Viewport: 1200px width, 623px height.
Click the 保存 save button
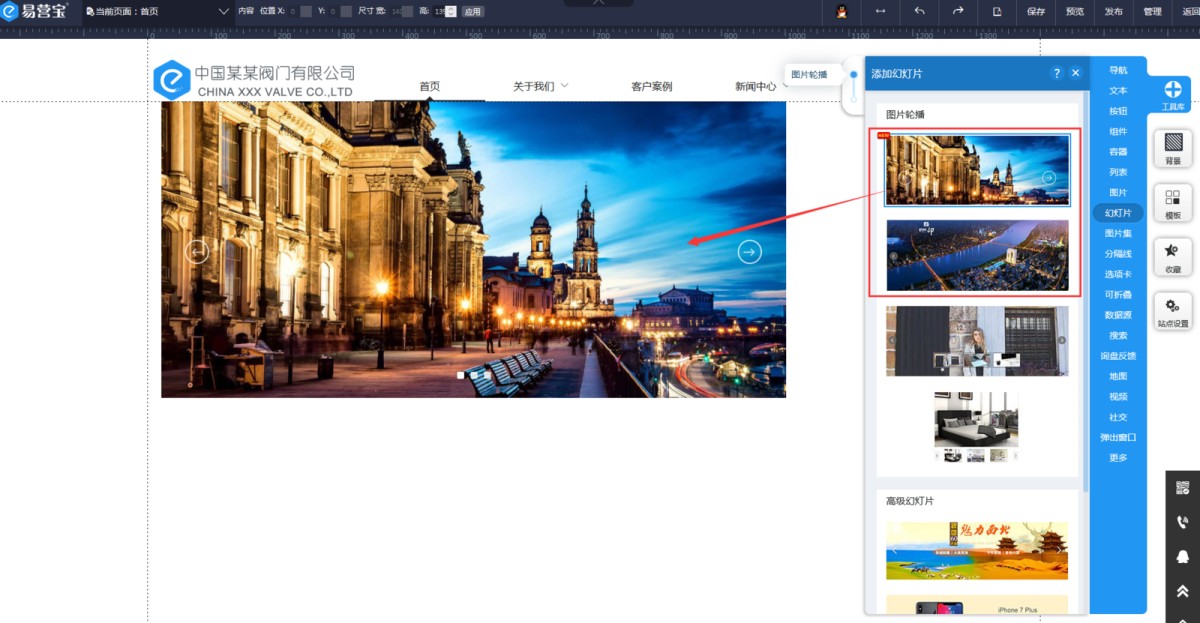click(x=1036, y=11)
